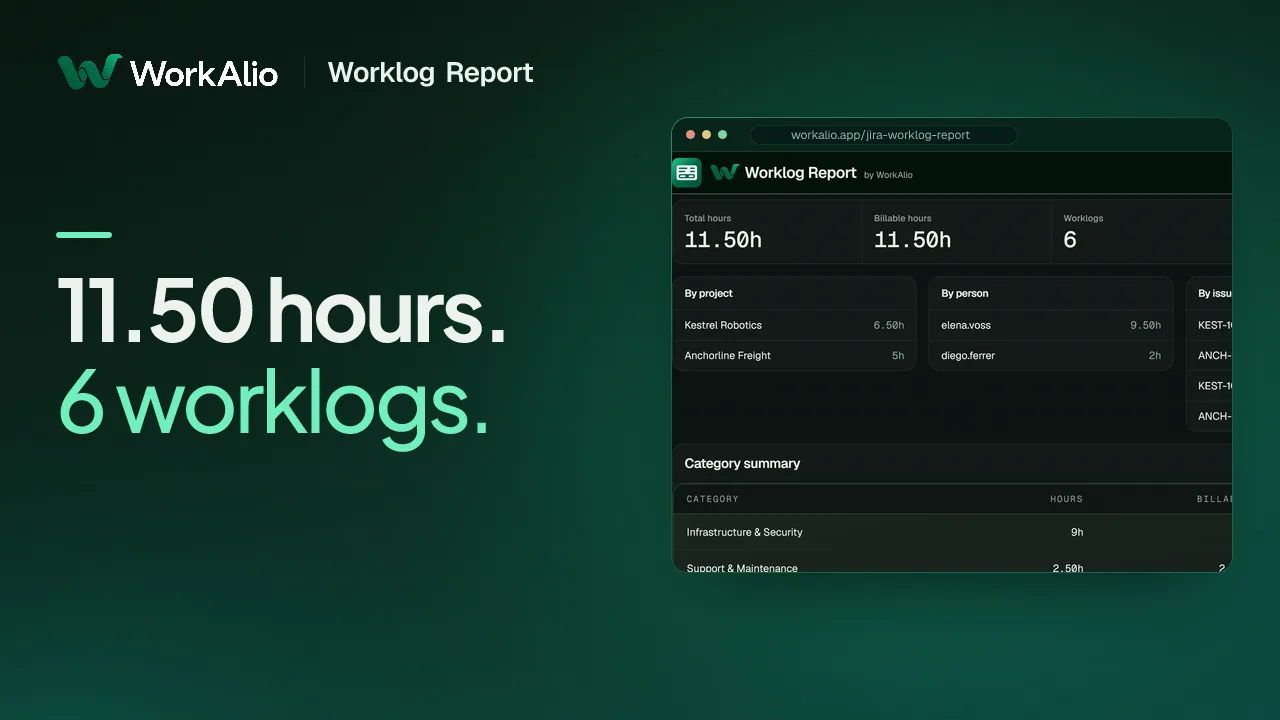Select the Kestrel Robotics project row
This screenshot has width=1280, height=720.
[x=794, y=325]
